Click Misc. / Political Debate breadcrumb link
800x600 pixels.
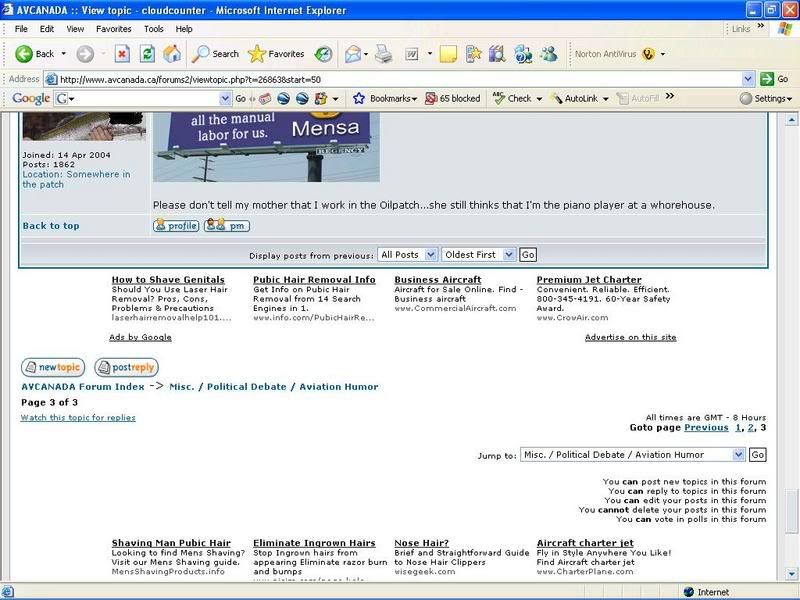click(273, 387)
